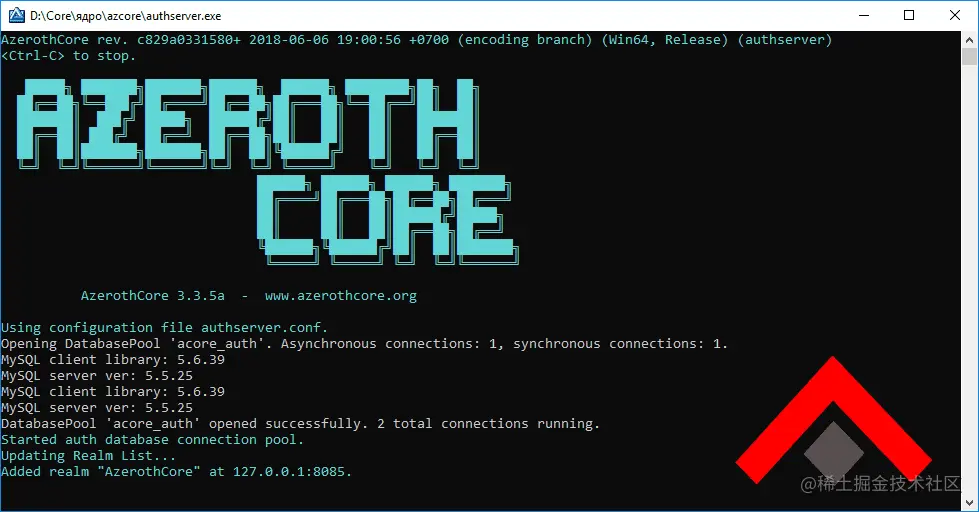Click the AzerothCore rev. version line
This screenshot has width=979, height=512.
[x=416, y=40]
